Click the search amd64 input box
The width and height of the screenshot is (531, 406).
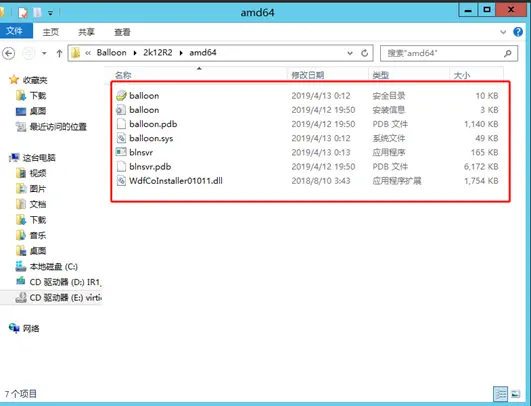pyautogui.click(x=449, y=53)
